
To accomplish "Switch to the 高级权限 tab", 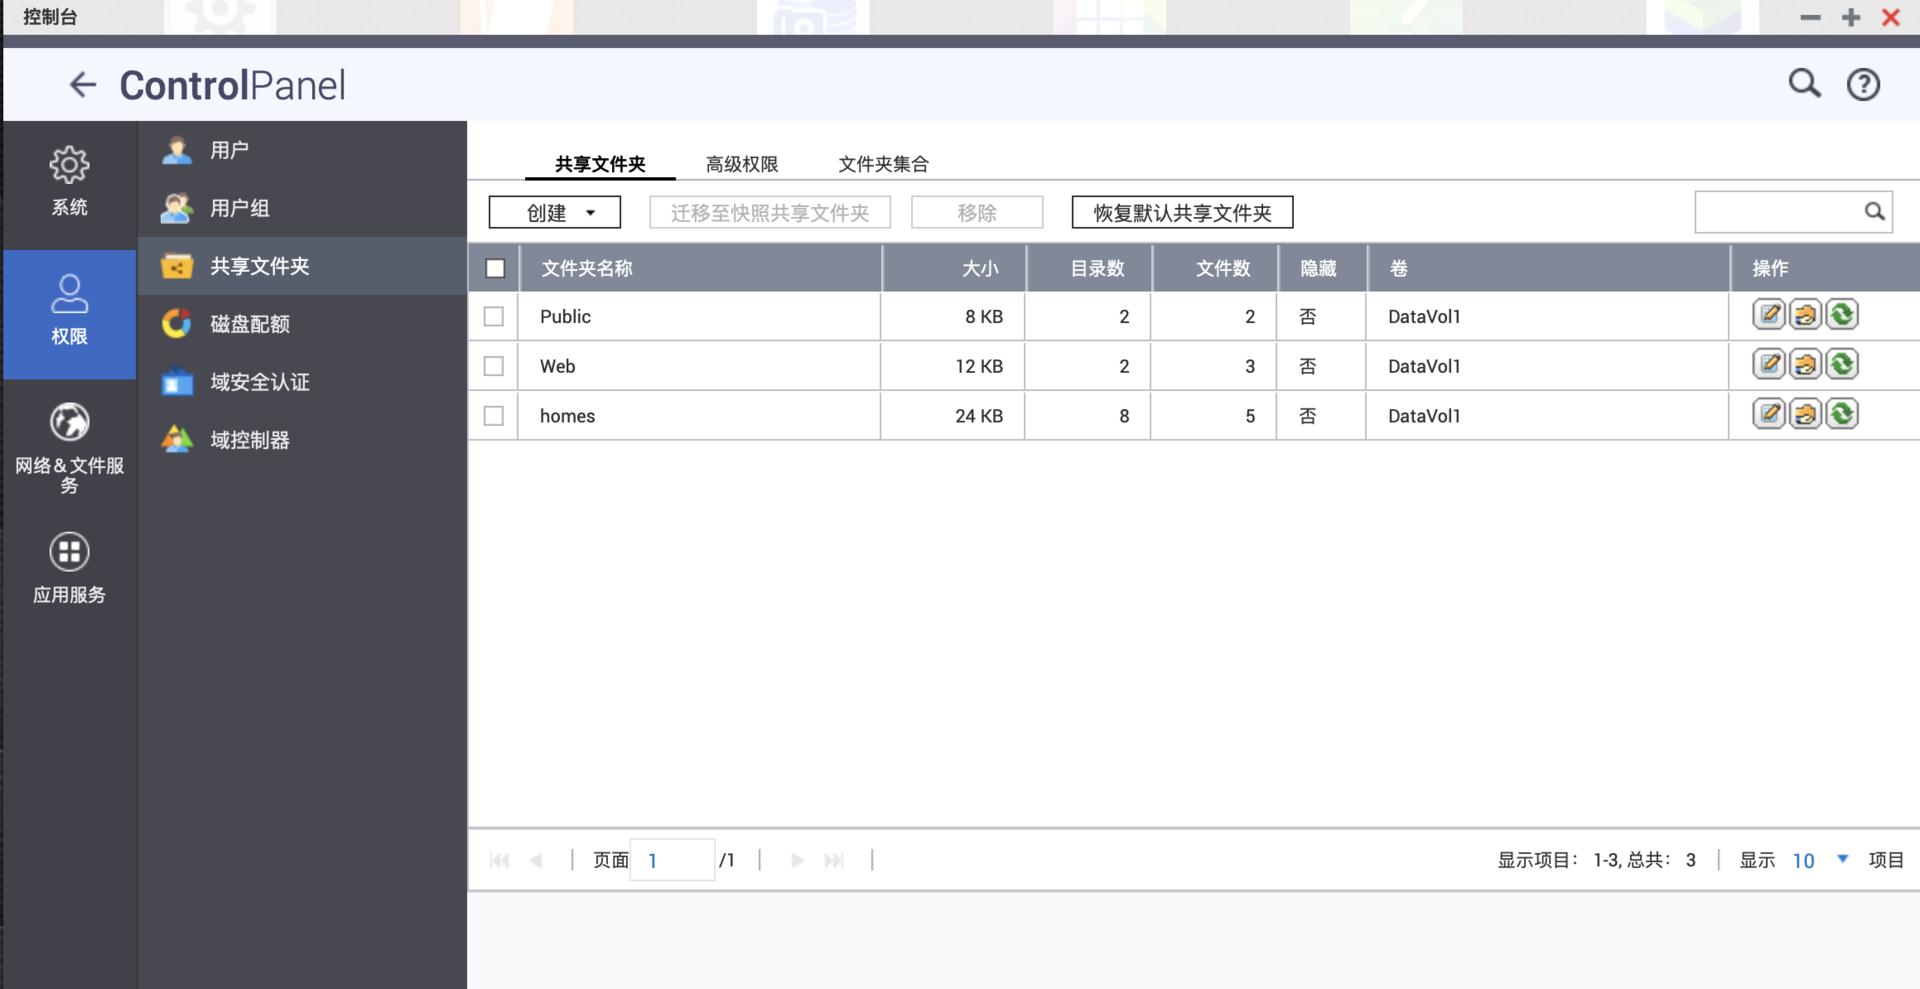I will point(741,163).
